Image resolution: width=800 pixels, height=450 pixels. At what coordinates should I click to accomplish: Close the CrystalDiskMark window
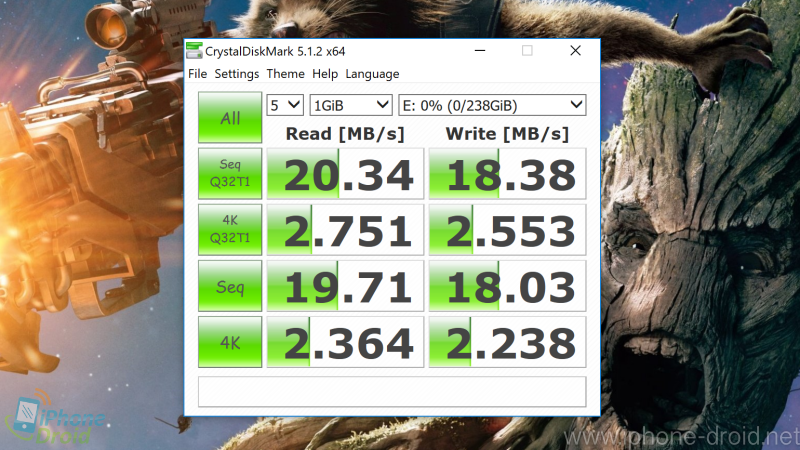(575, 51)
